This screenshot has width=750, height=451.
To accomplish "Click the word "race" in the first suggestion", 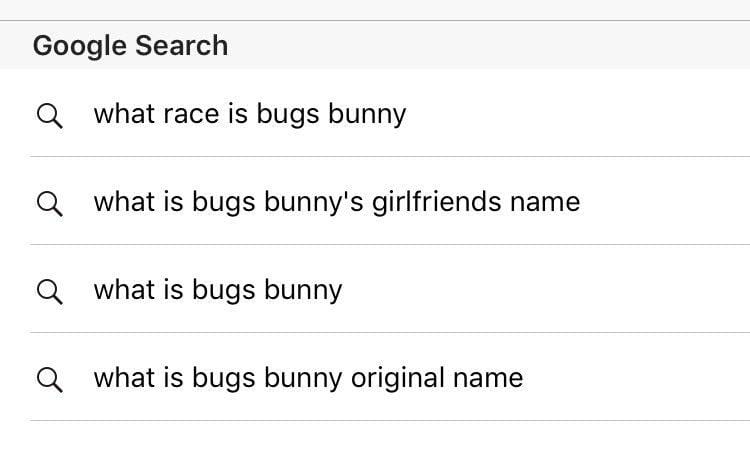I will click(187, 115).
